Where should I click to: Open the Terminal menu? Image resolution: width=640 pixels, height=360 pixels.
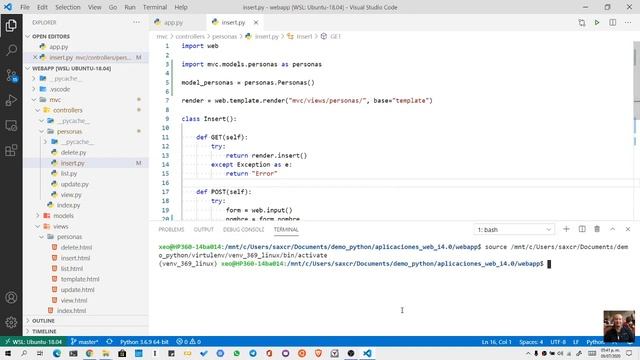click(x=155, y=7)
